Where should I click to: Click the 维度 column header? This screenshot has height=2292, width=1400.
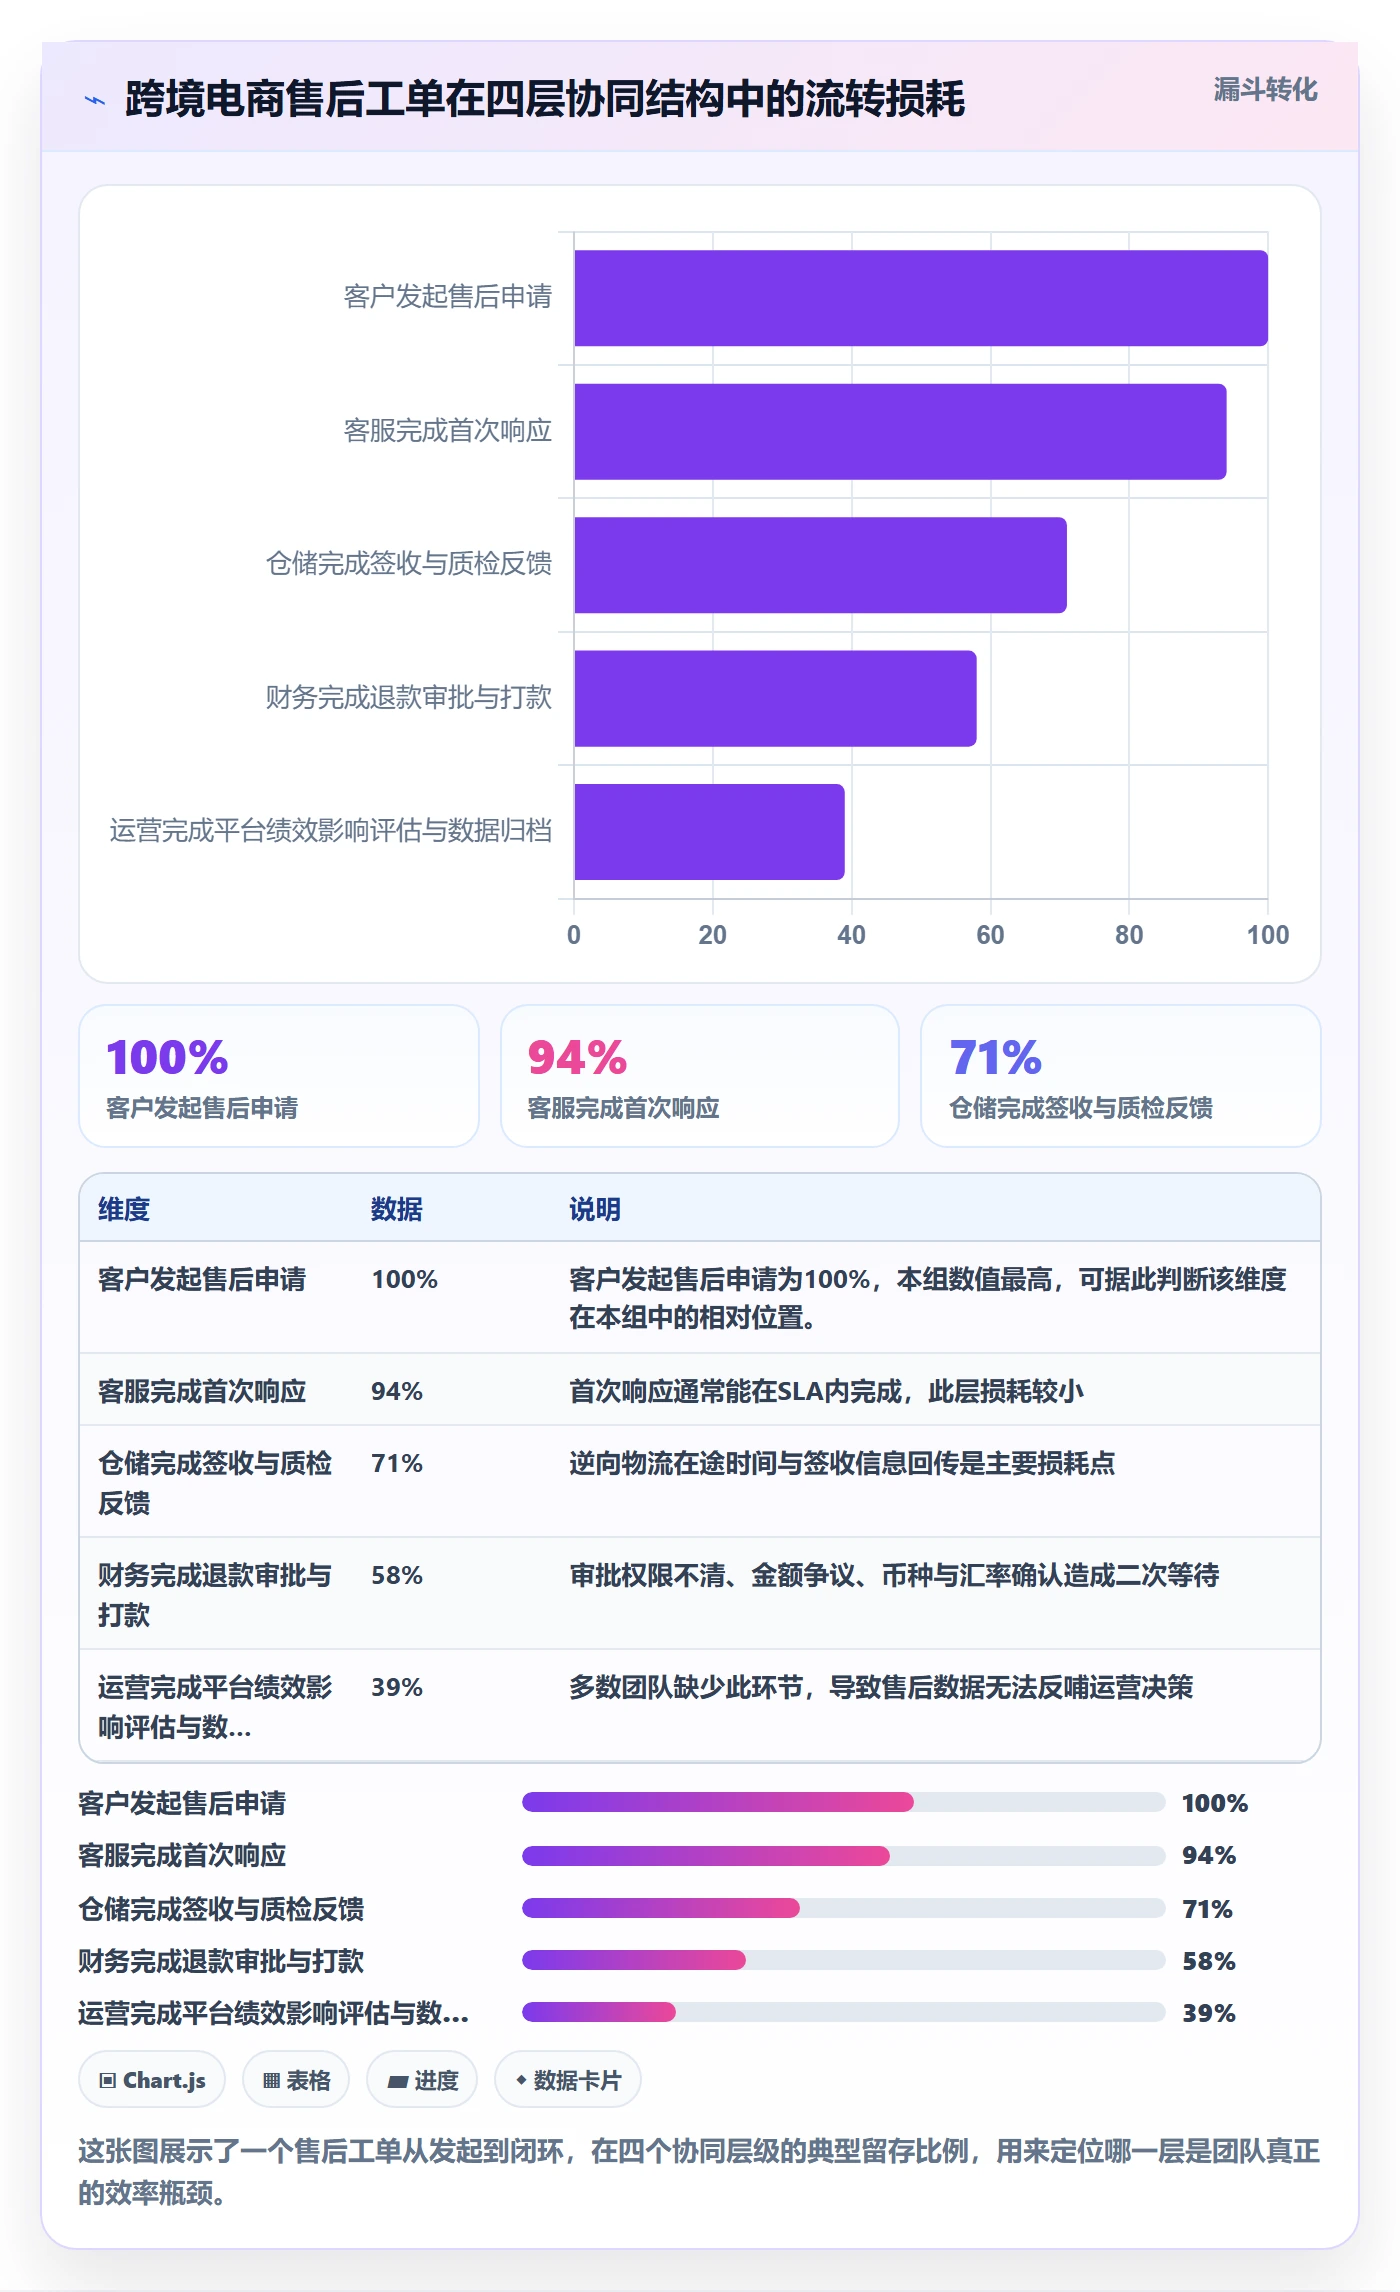point(124,1209)
